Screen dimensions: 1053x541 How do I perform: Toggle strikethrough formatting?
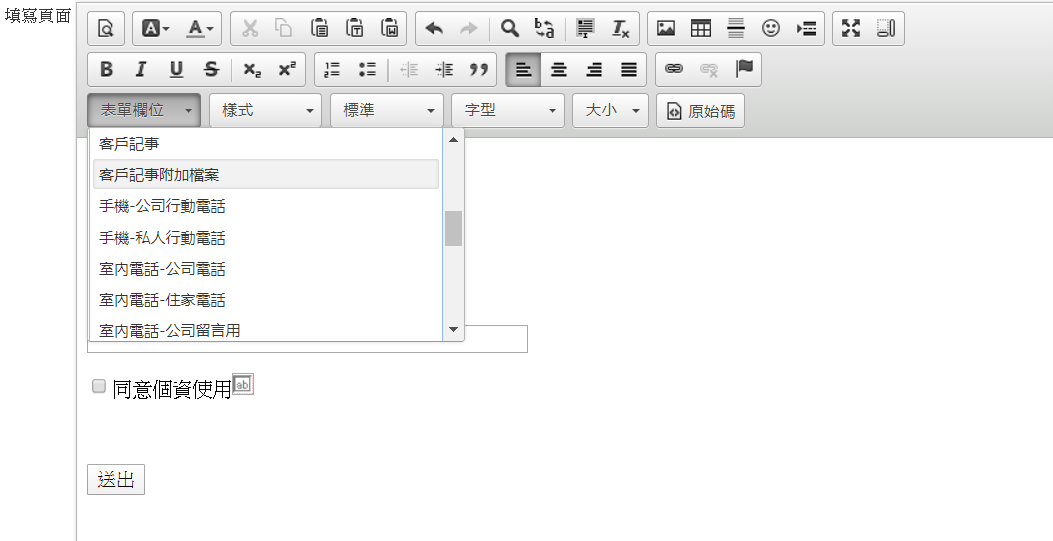pos(211,69)
